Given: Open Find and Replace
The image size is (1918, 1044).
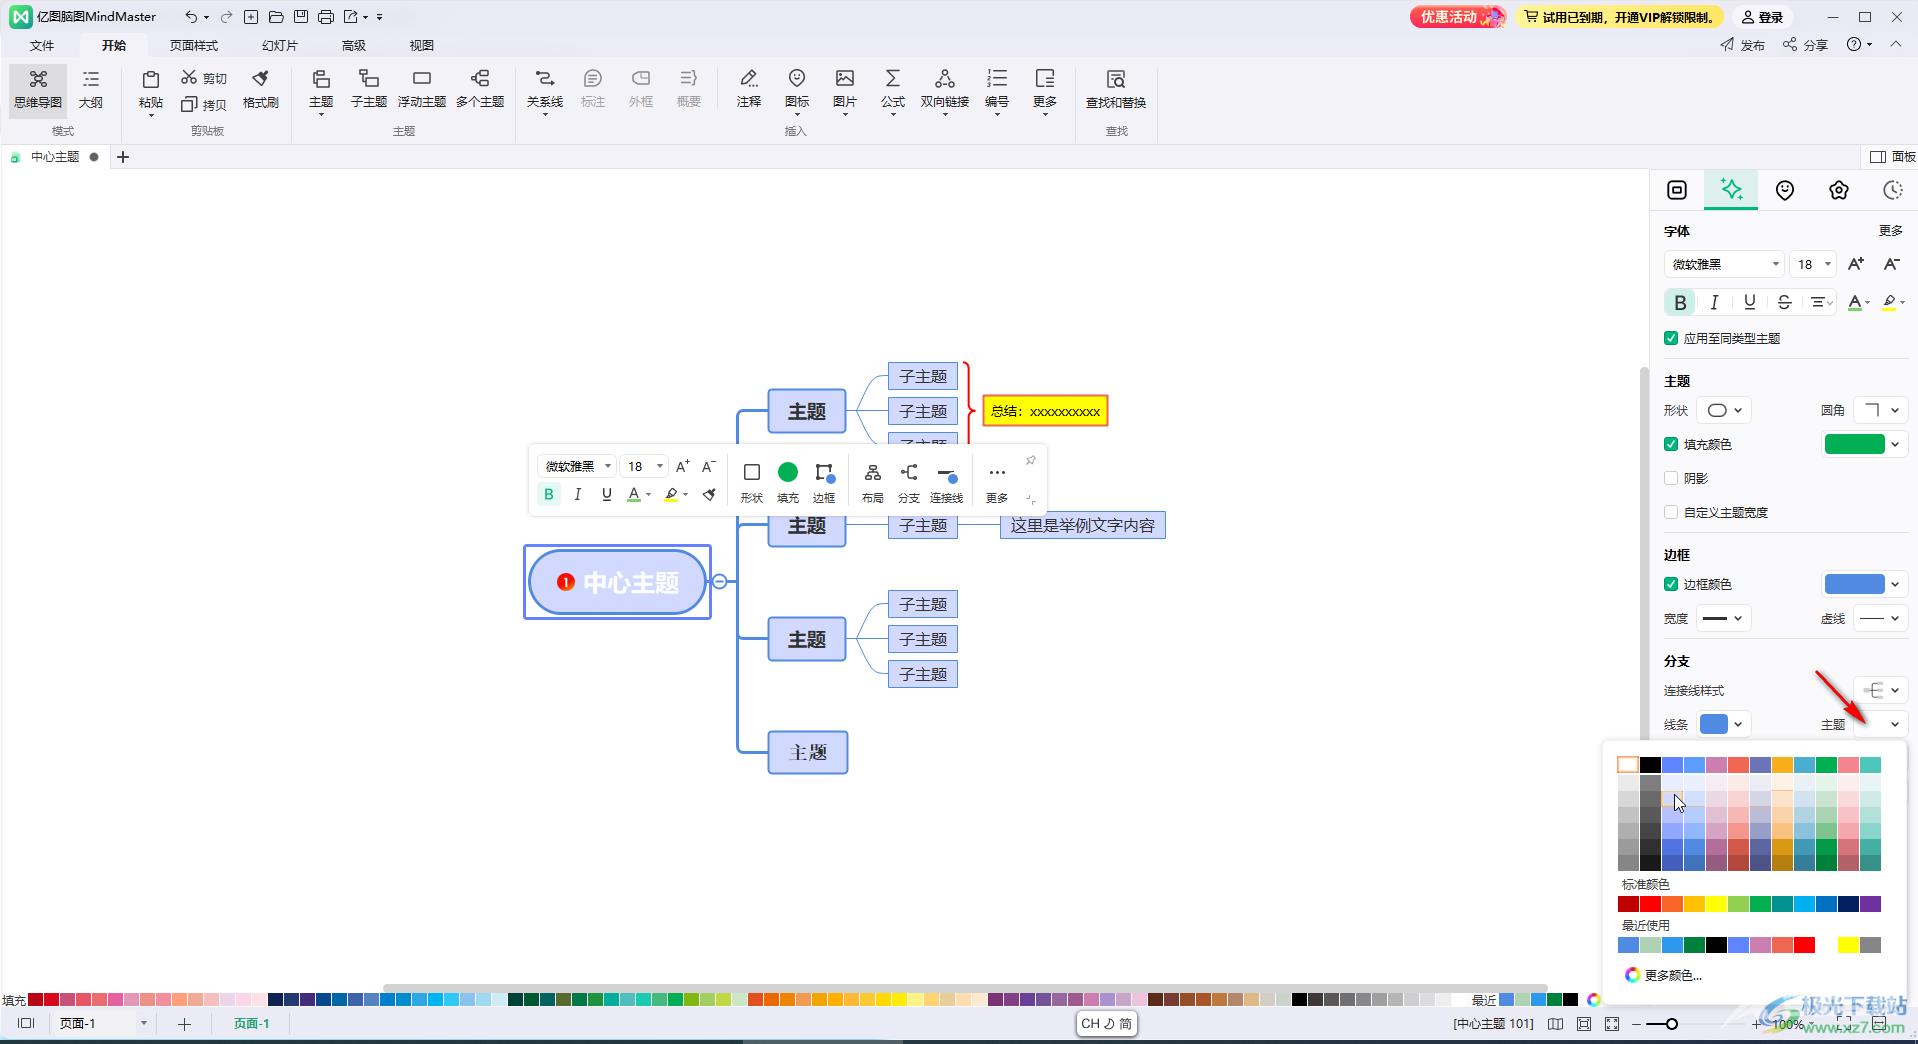Looking at the screenshot, I should coord(1116,89).
